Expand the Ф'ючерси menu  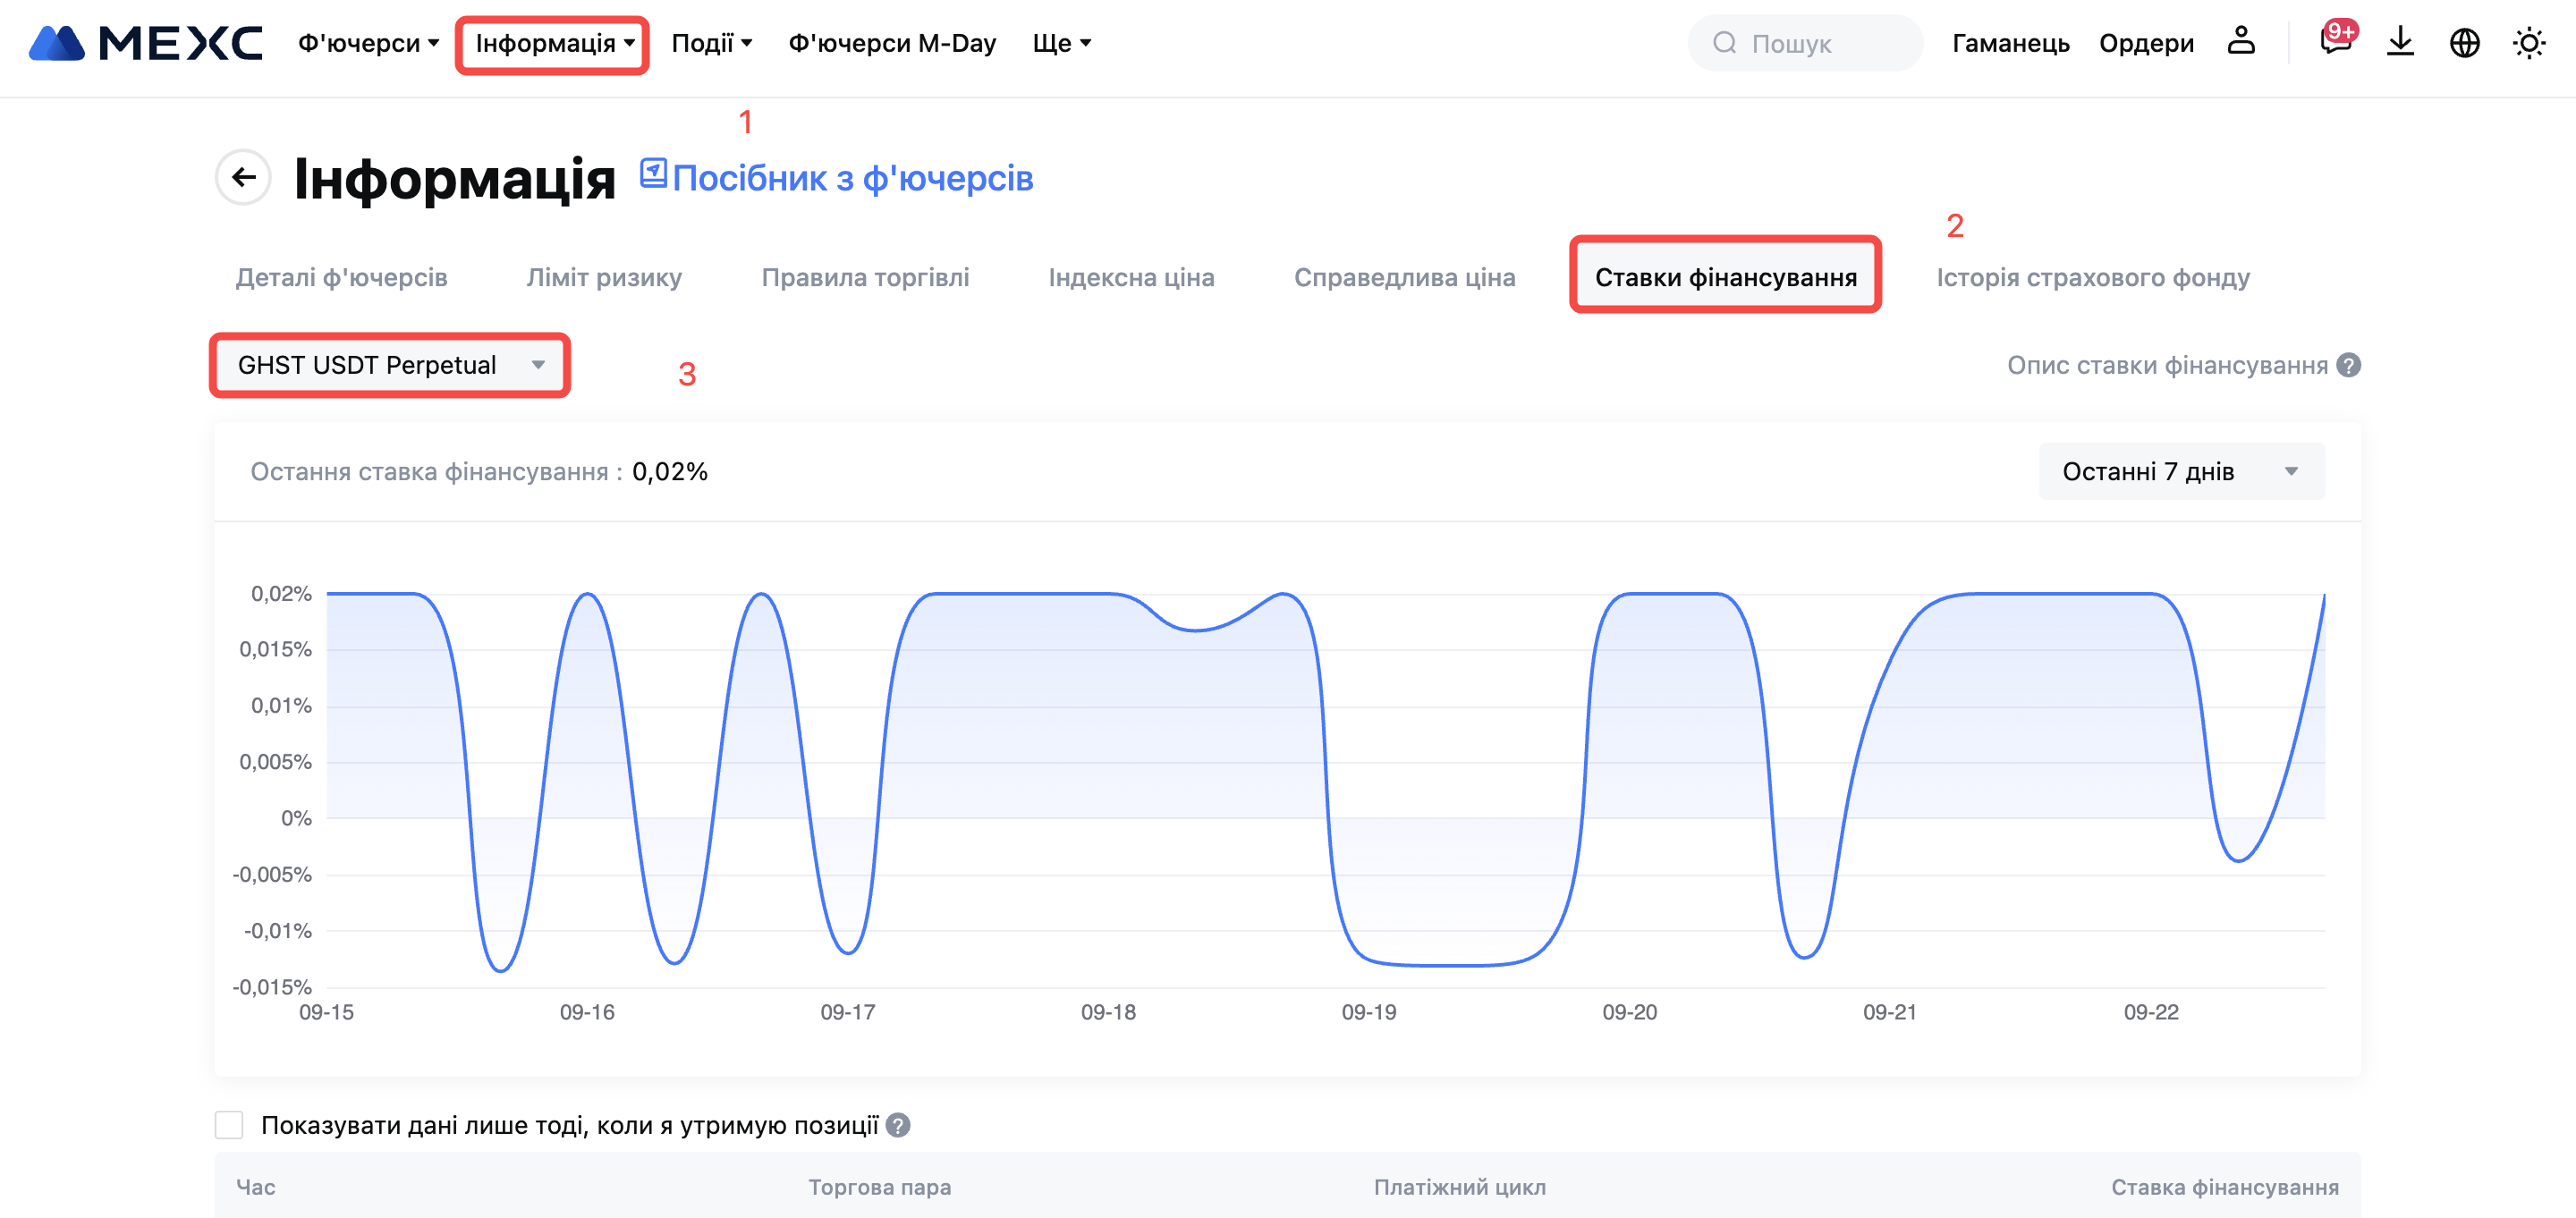368,43
